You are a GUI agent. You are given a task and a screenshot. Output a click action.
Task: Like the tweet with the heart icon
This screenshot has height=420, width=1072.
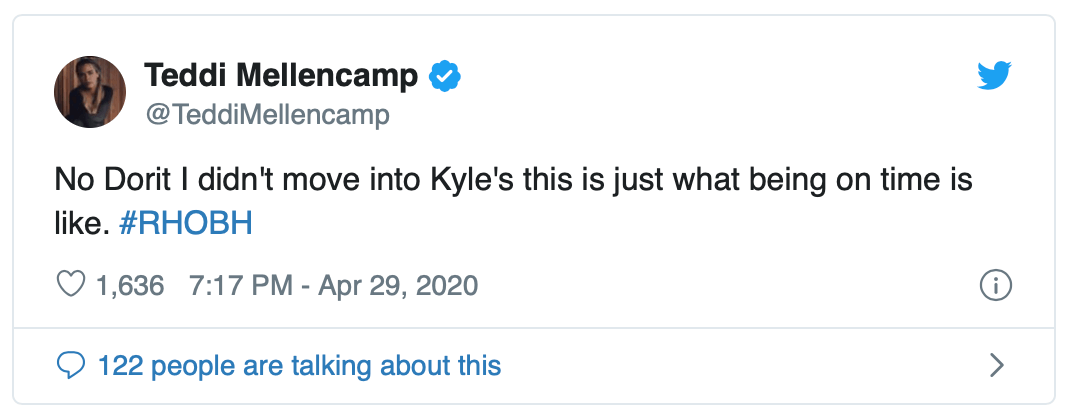coord(70,286)
